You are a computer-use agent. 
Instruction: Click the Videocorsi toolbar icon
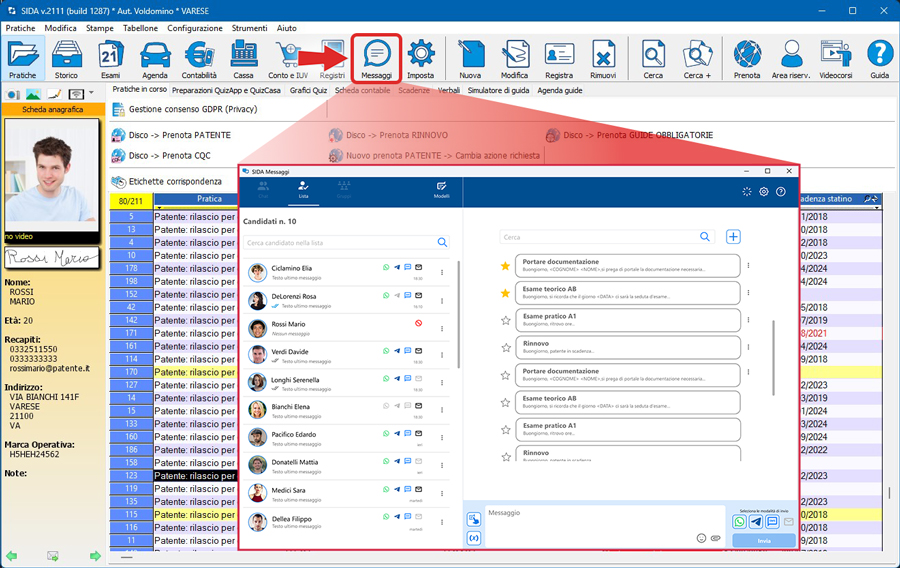pyautogui.click(x=835, y=59)
